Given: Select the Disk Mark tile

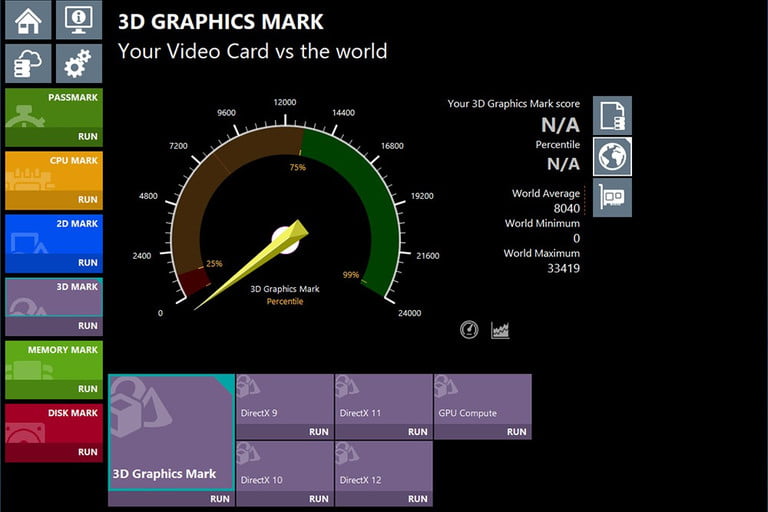Looking at the screenshot, I should tap(54, 424).
